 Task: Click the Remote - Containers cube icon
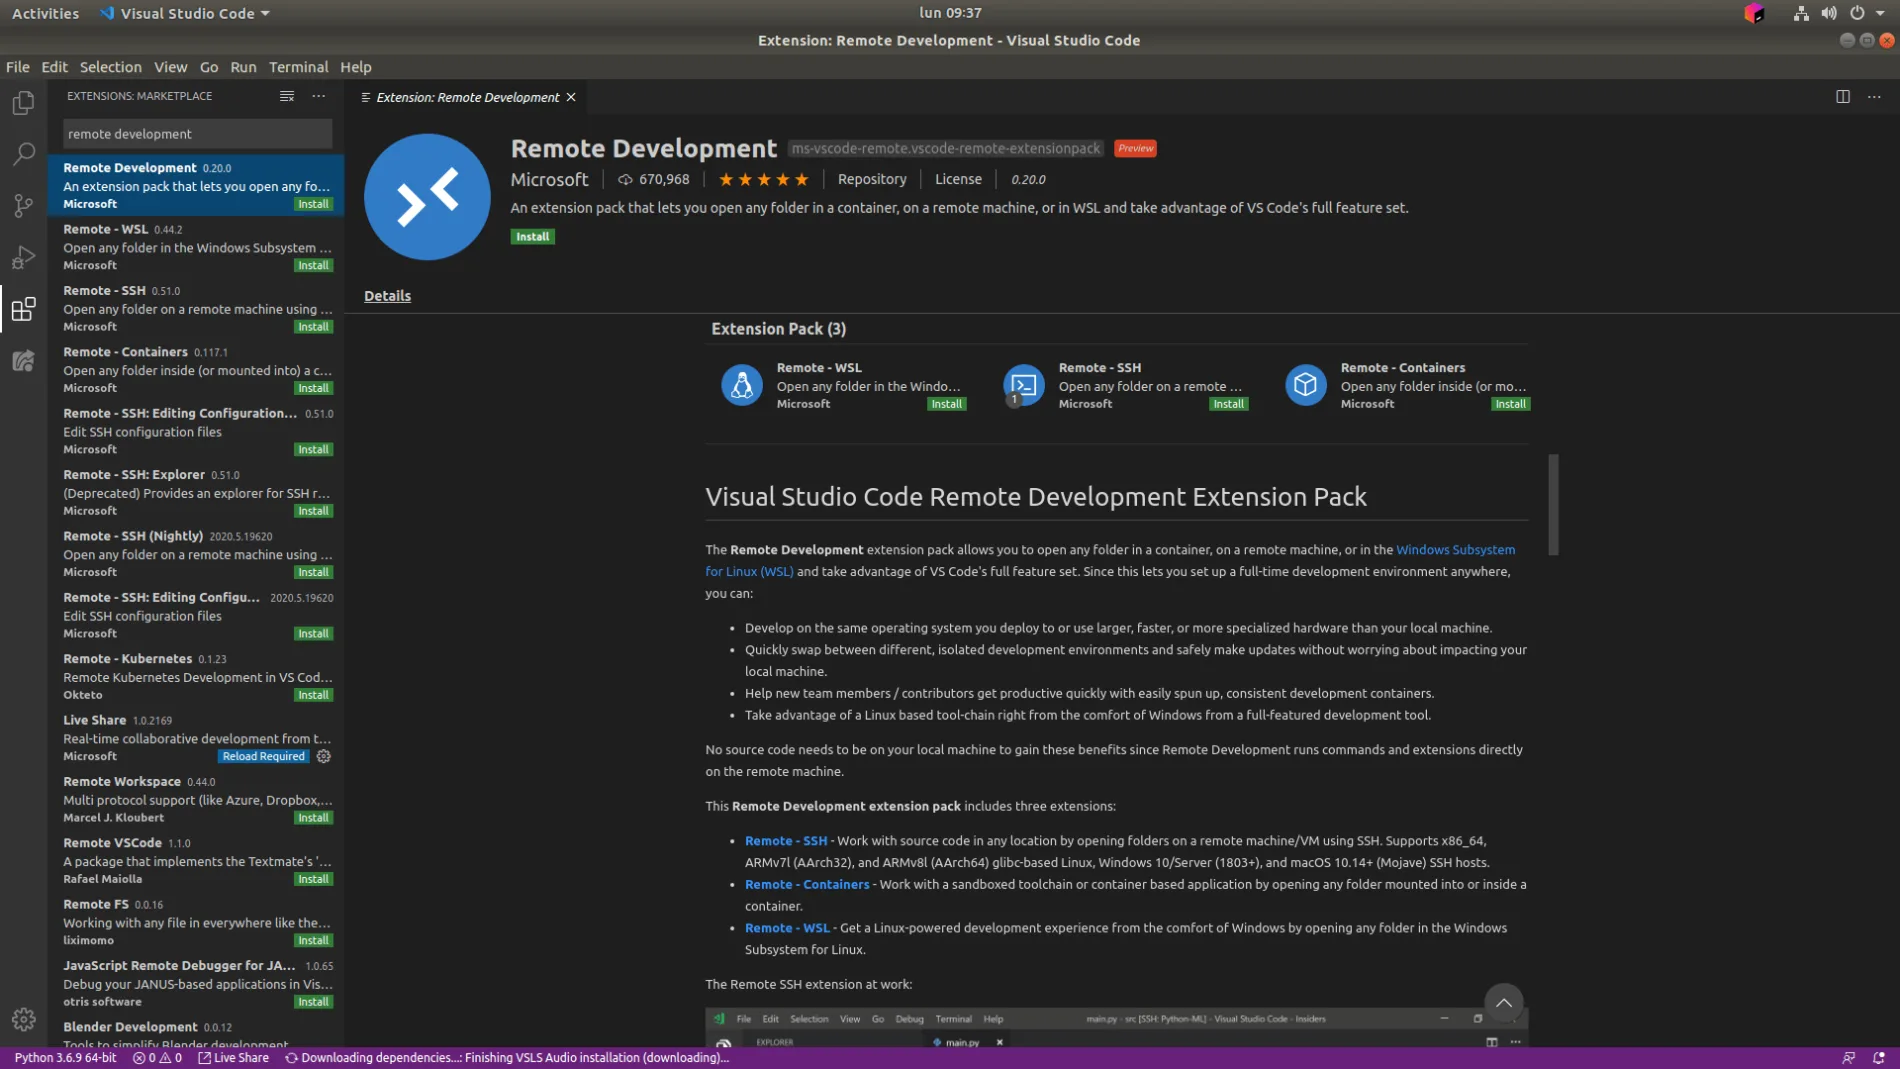[x=1306, y=385]
